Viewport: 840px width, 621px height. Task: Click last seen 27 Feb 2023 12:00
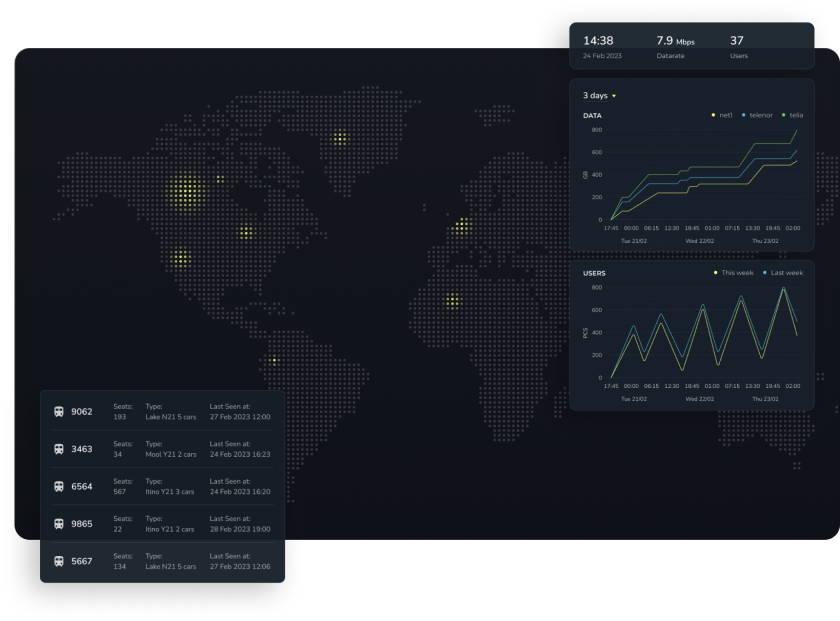tap(240, 417)
